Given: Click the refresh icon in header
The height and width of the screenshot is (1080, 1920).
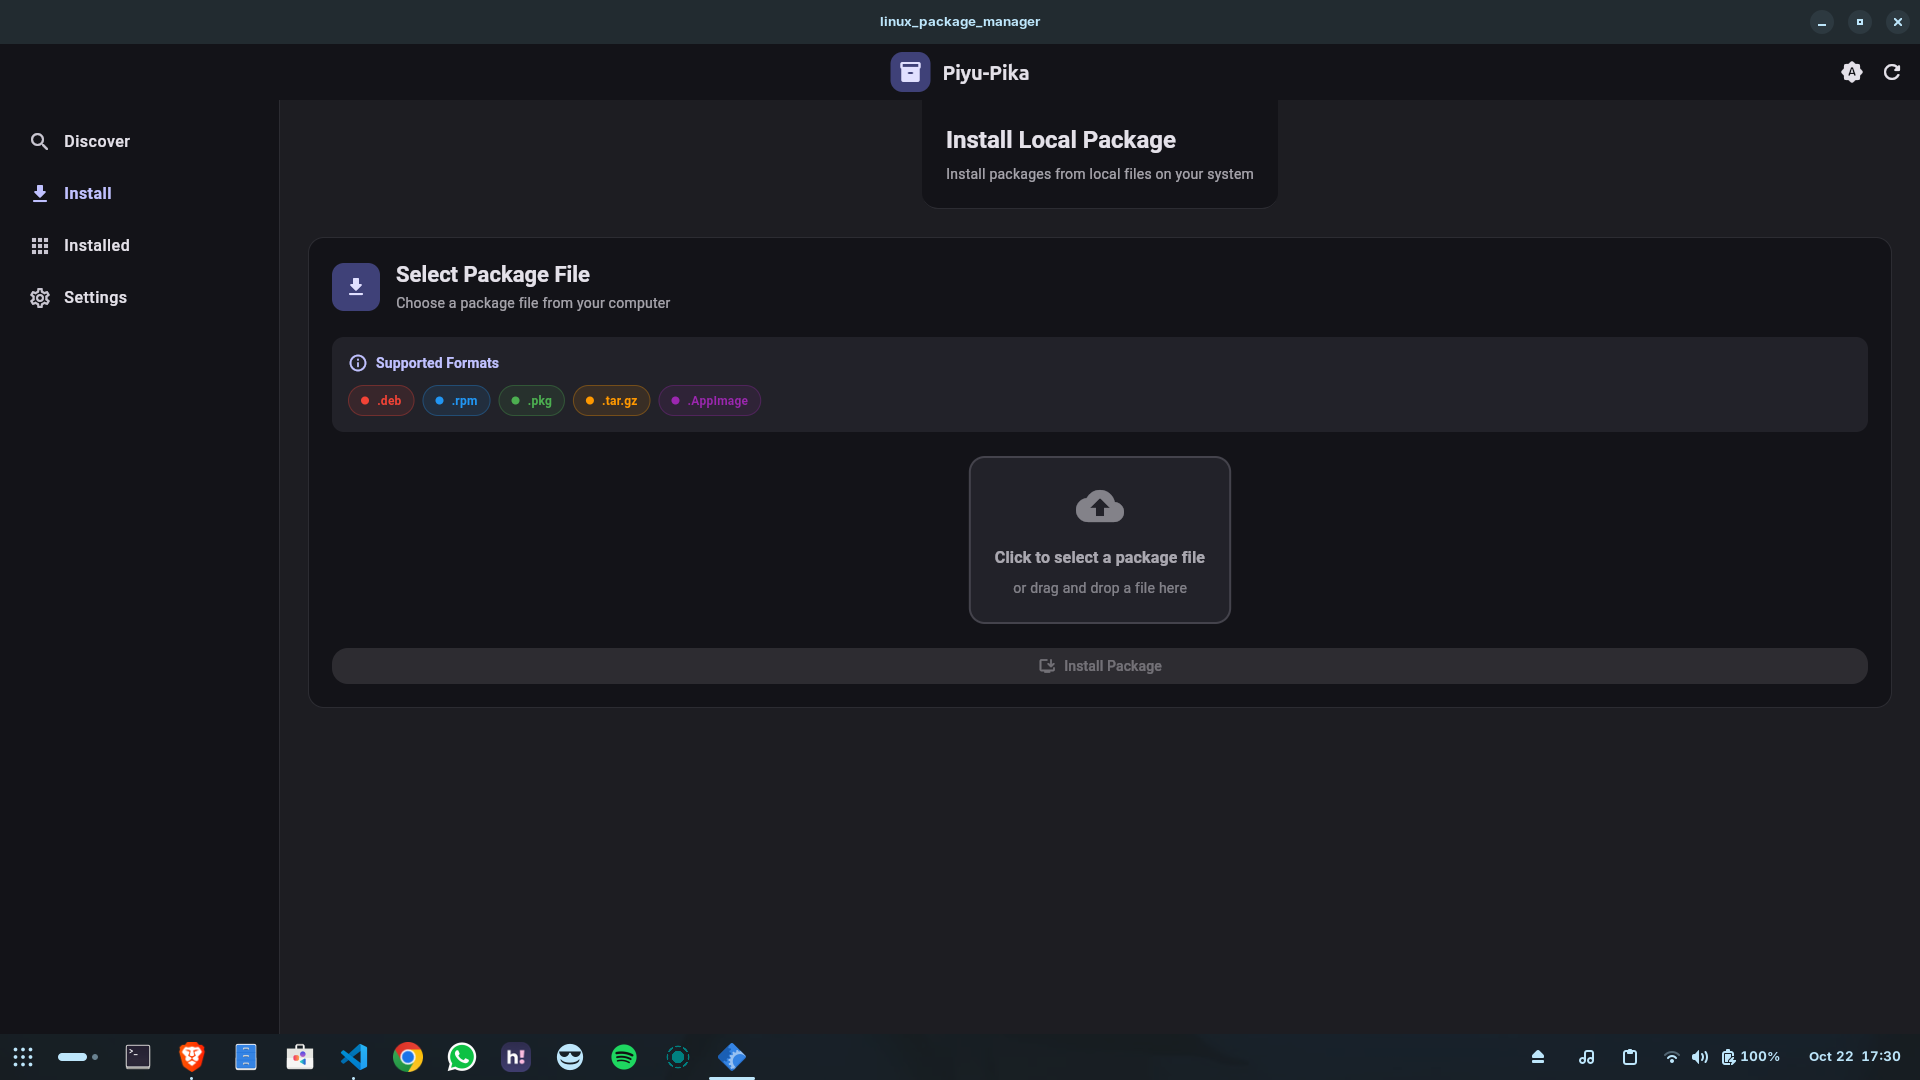Looking at the screenshot, I should 1891,72.
